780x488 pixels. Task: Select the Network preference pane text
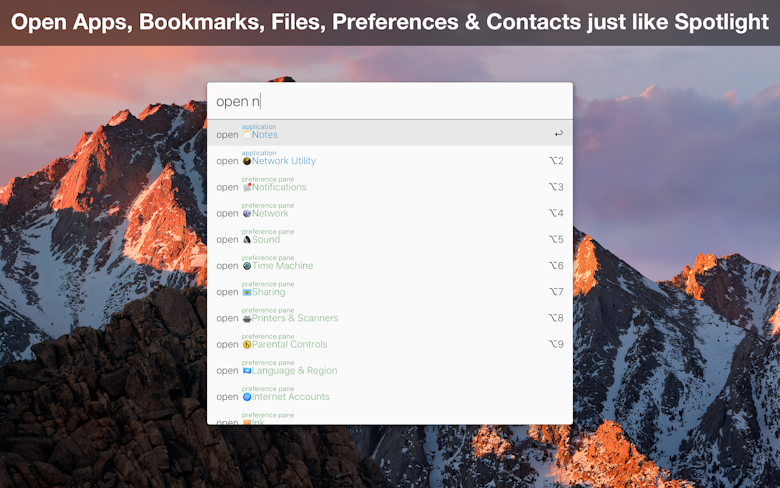click(270, 213)
